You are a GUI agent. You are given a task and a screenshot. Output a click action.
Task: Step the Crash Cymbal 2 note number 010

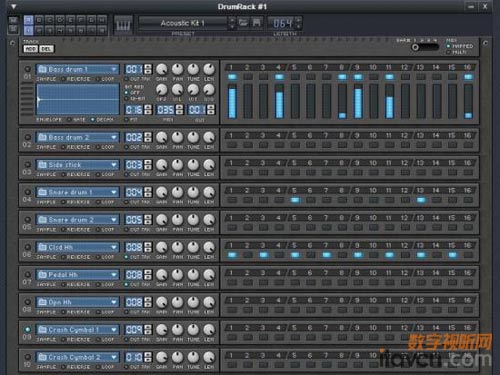click(x=148, y=357)
